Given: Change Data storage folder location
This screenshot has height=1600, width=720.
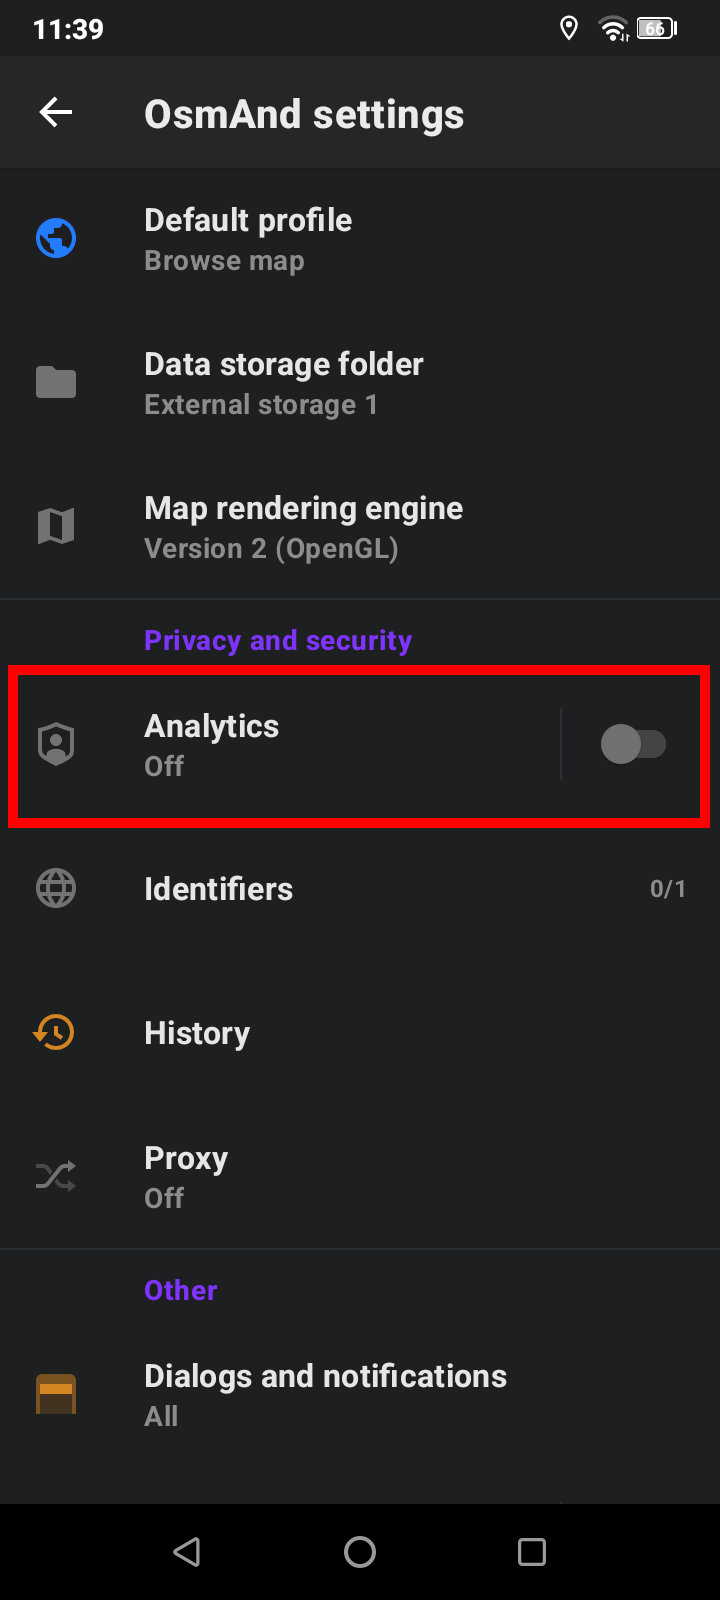Looking at the screenshot, I should point(284,383).
